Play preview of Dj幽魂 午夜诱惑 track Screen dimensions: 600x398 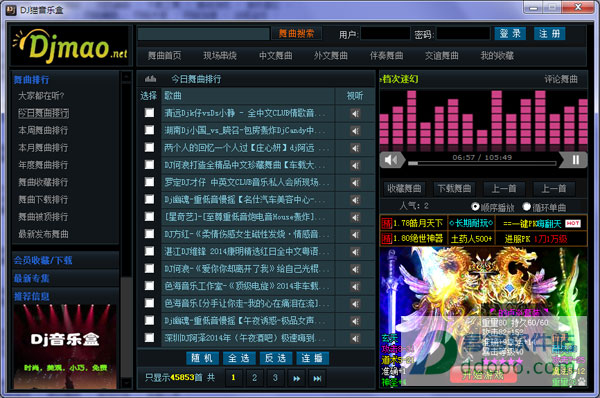pos(355,321)
